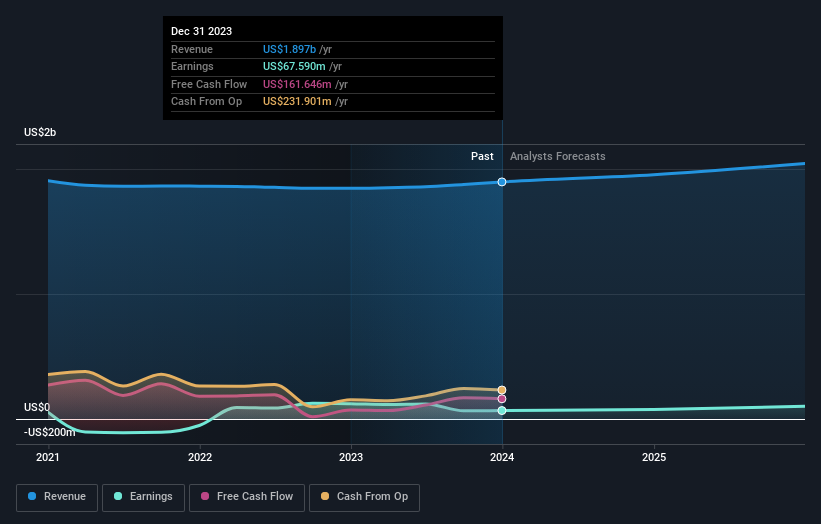Toggle the Free Cash Flow legend button
The height and width of the screenshot is (524, 821).
pos(247,497)
